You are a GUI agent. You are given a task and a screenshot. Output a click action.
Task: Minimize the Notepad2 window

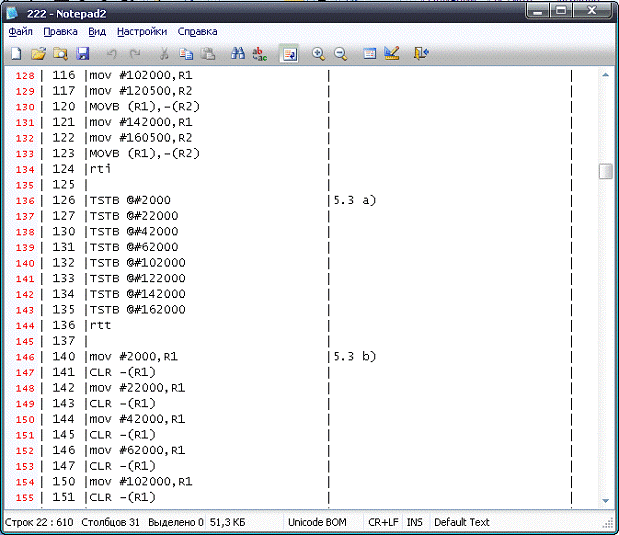[x=537, y=11]
